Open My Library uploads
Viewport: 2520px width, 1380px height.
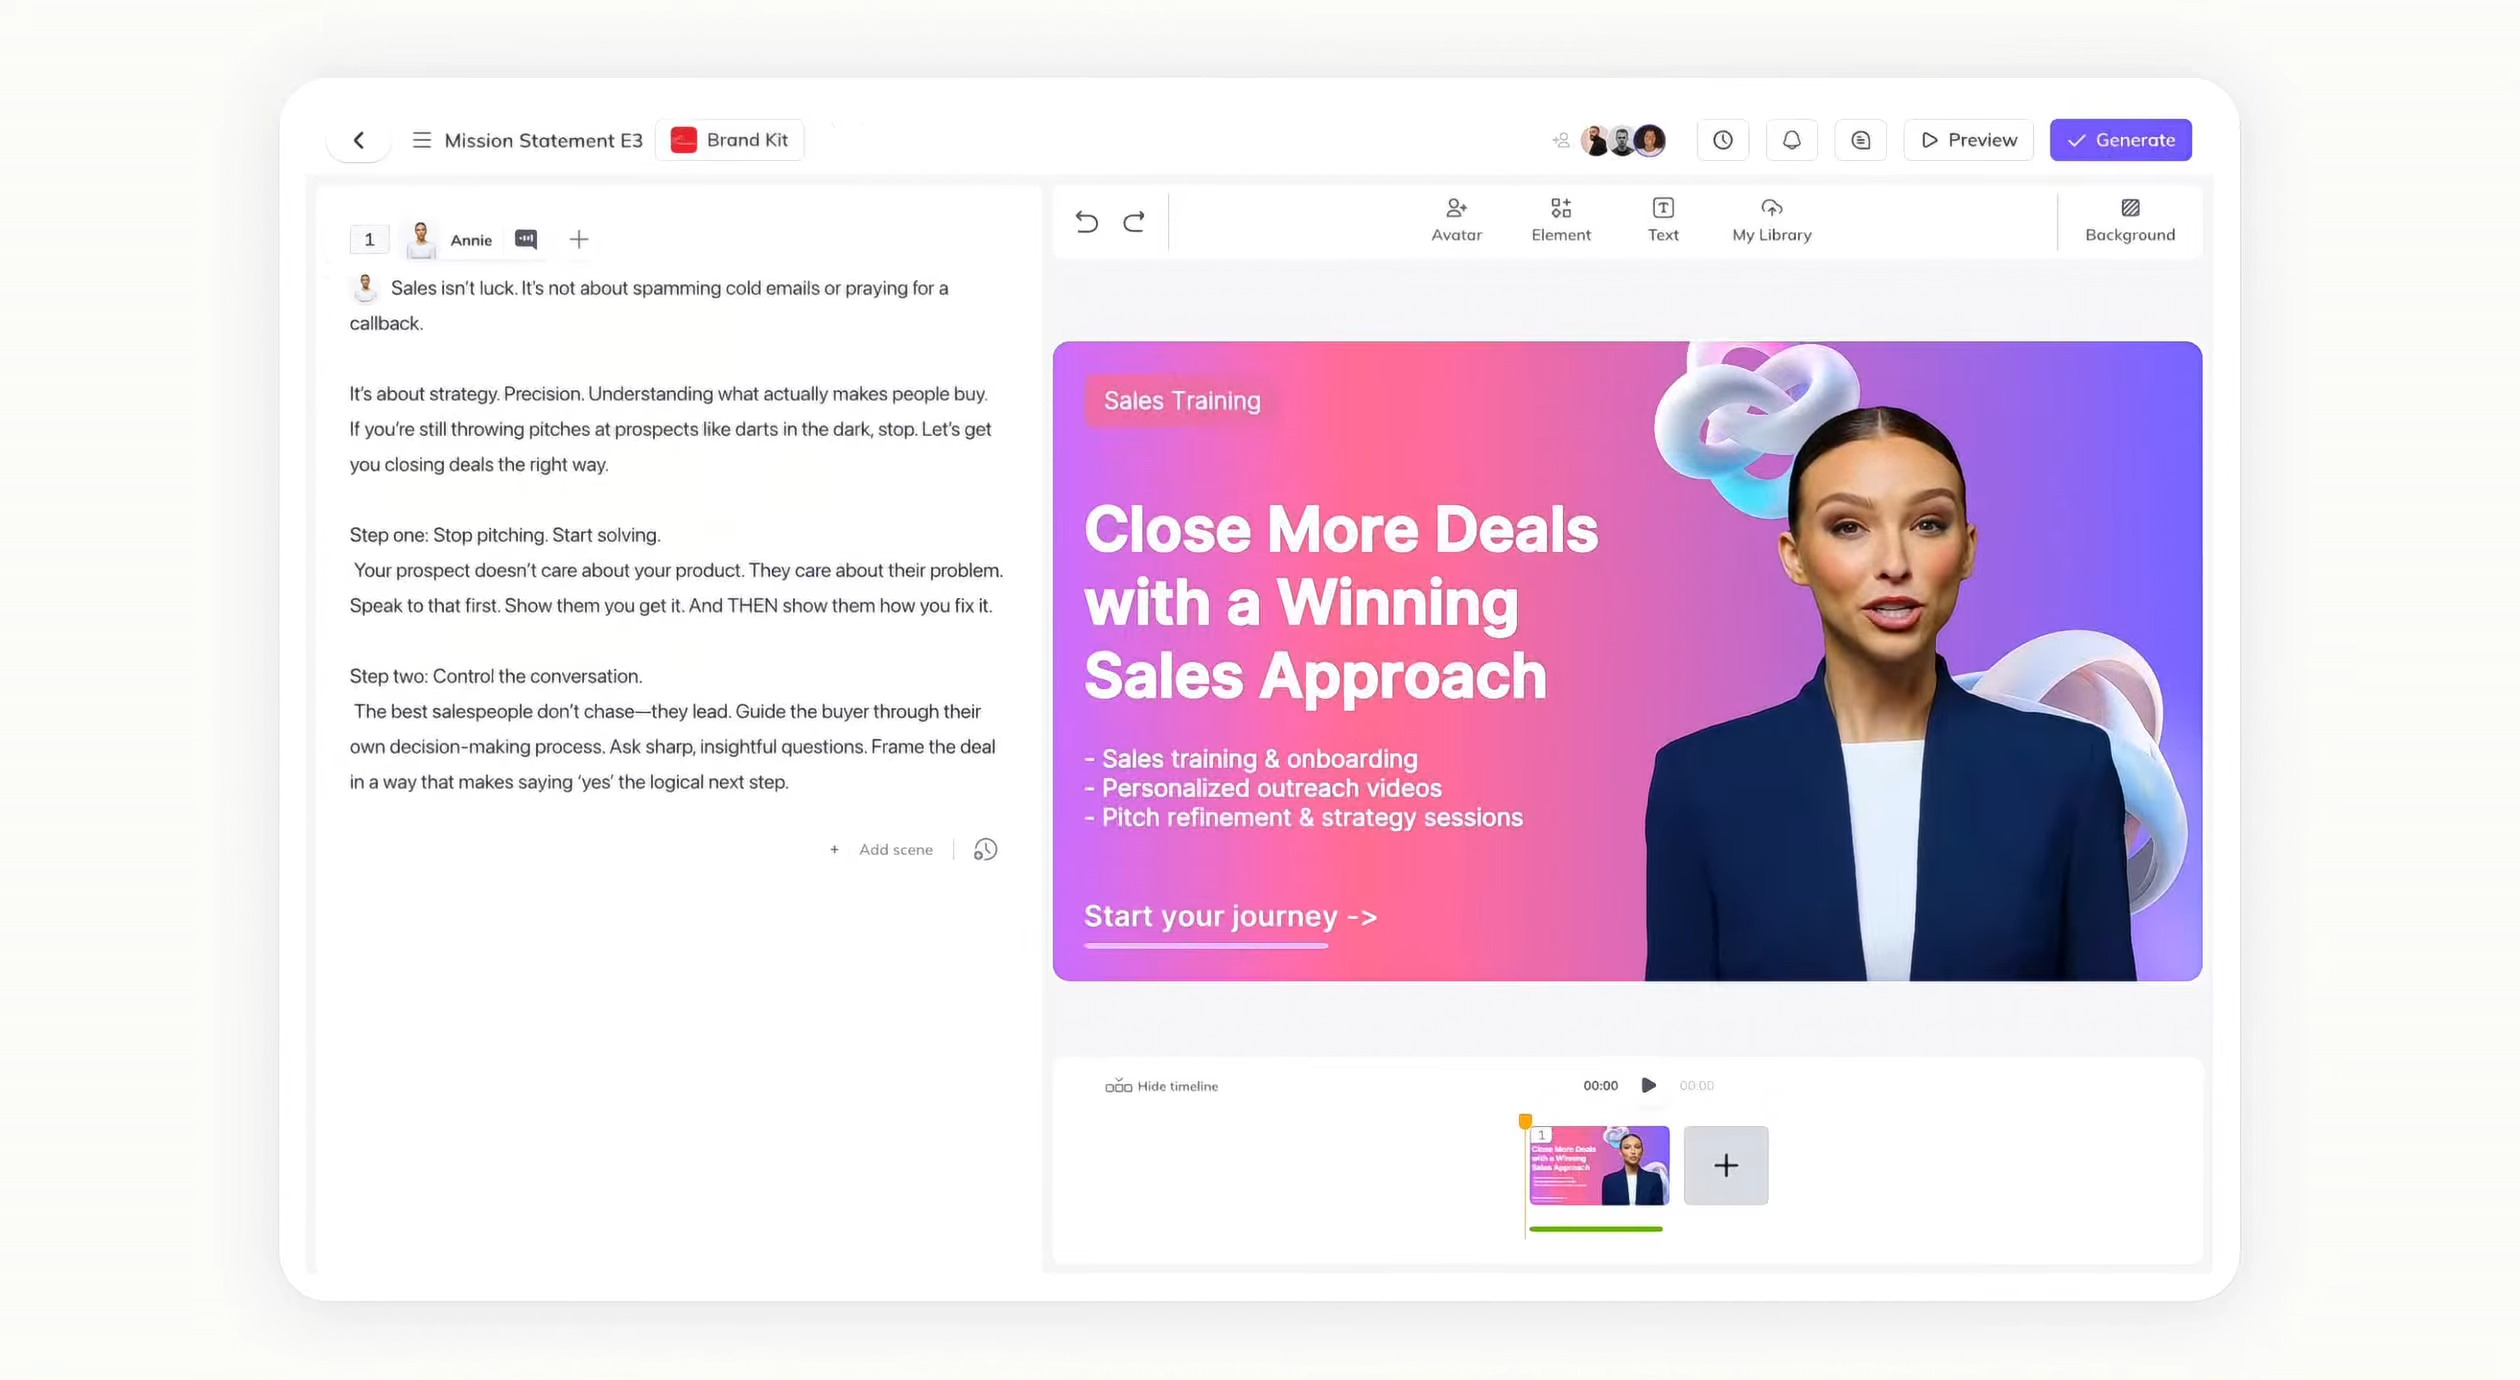tap(1771, 220)
